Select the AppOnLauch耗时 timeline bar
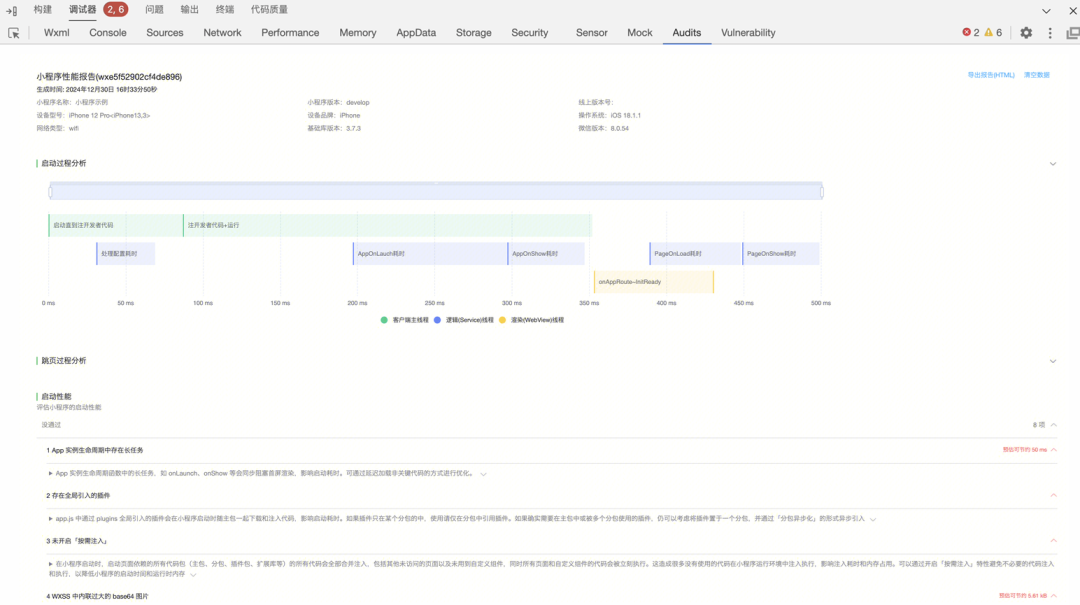Screen dimensions: 1080x605 click(430, 254)
